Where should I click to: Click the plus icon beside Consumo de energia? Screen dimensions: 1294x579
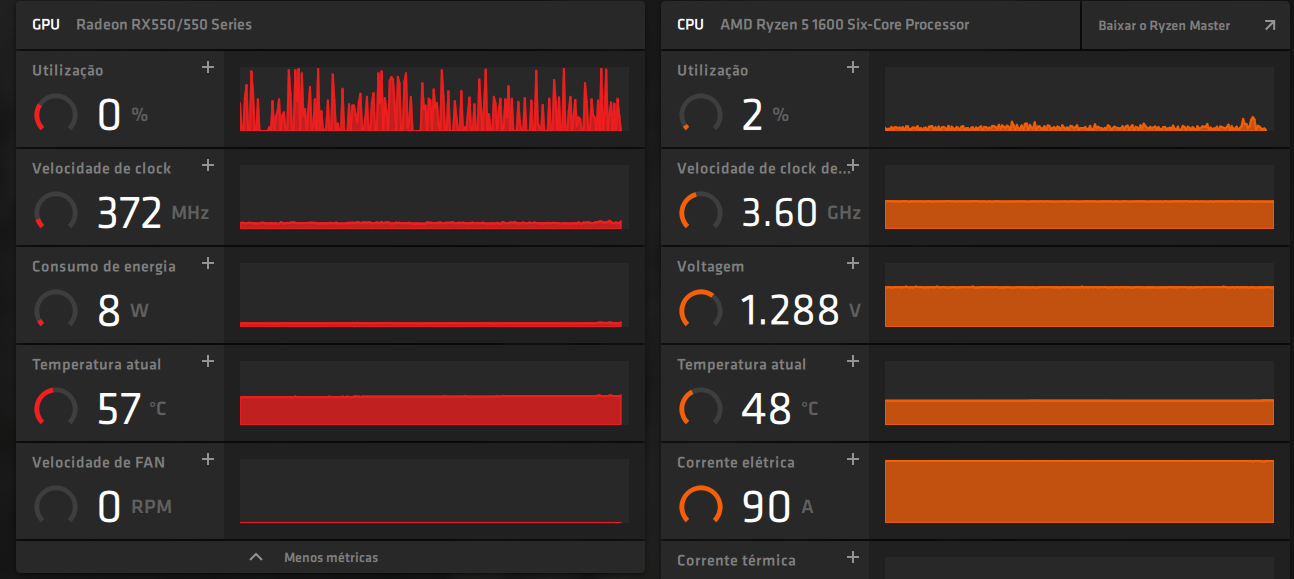click(208, 263)
